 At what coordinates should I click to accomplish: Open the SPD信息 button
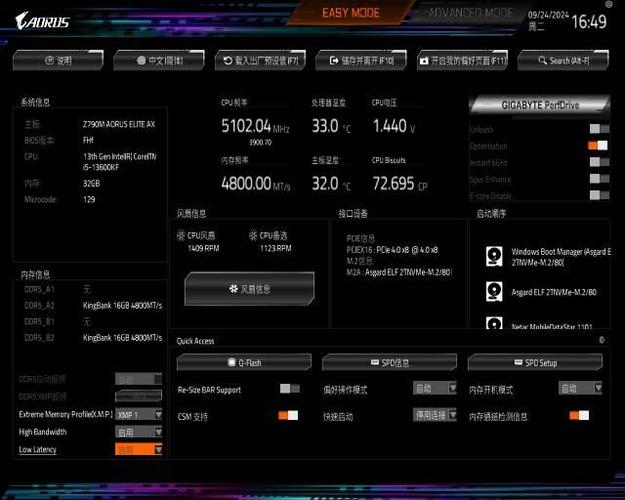click(389, 362)
